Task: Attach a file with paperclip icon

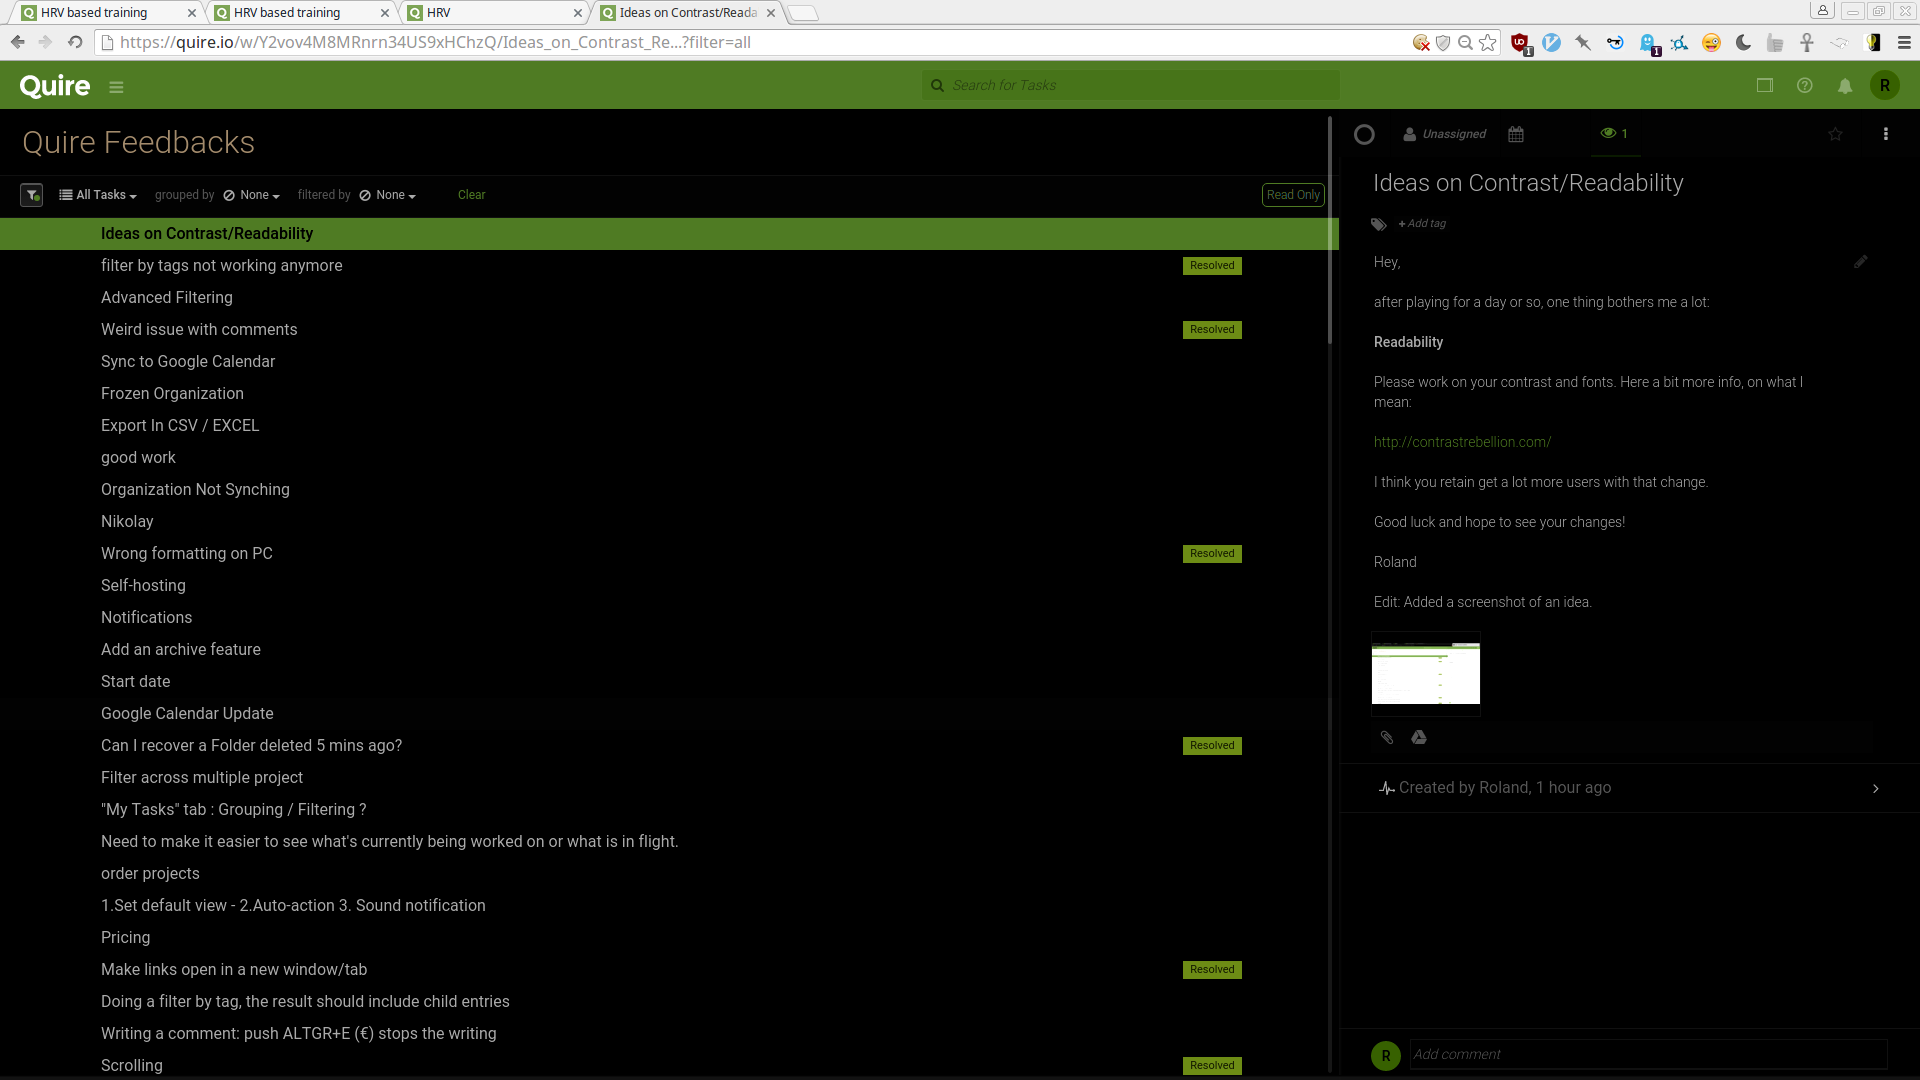Action: 1387,738
